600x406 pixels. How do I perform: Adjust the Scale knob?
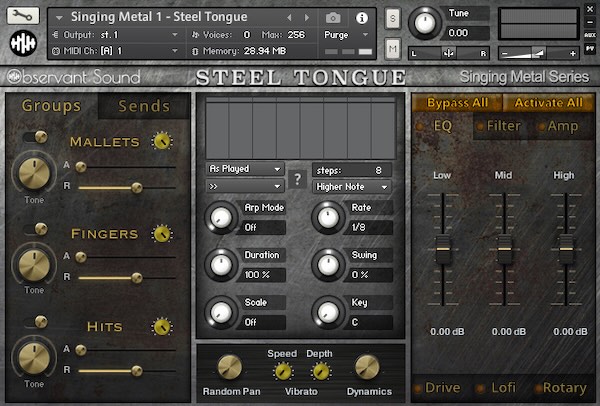pyautogui.click(x=221, y=312)
